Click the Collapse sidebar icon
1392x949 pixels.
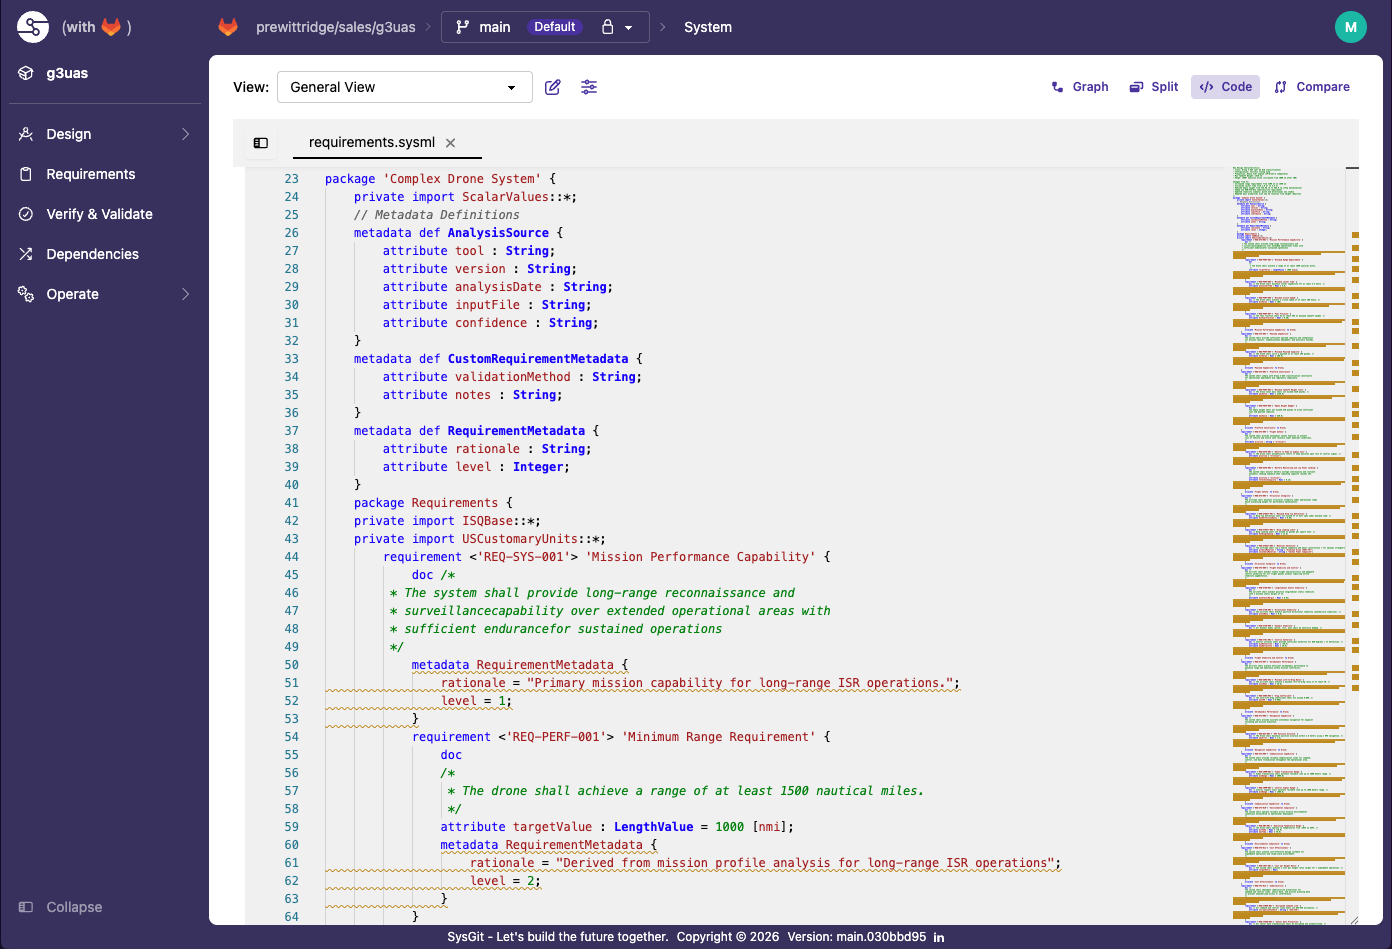(26, 907)
